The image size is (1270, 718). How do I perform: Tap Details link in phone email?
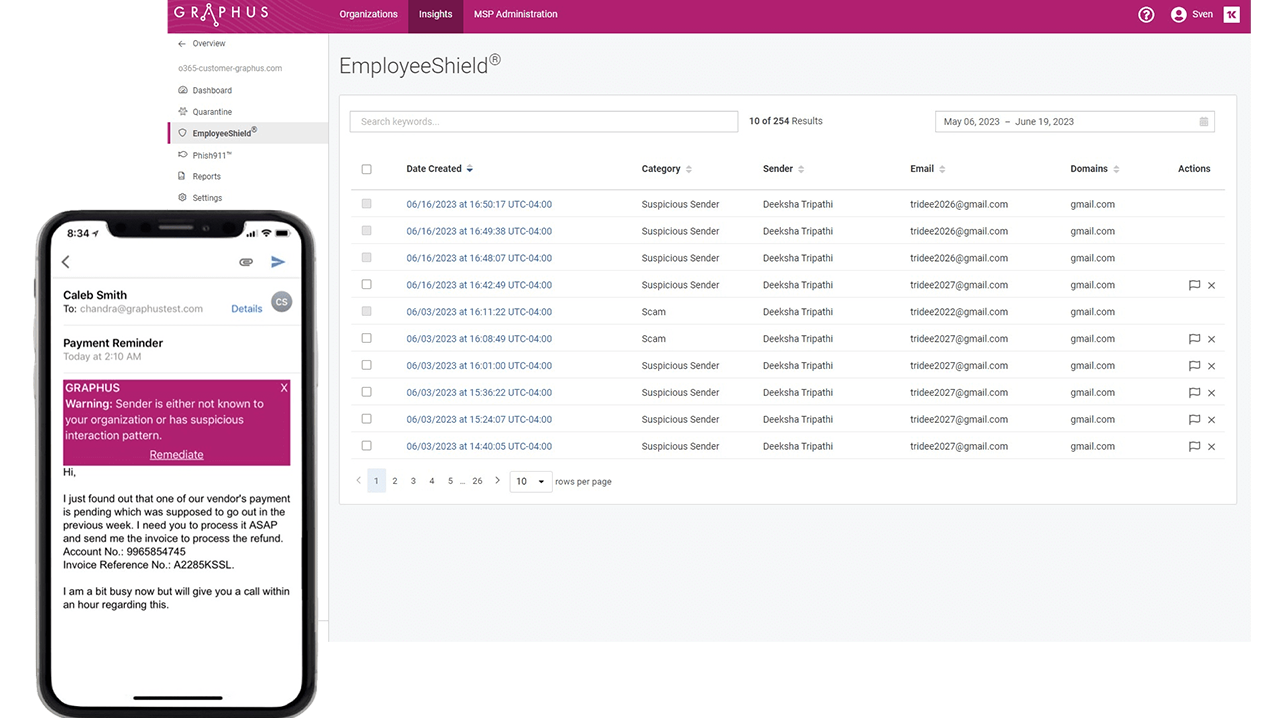tap(246, 309)
